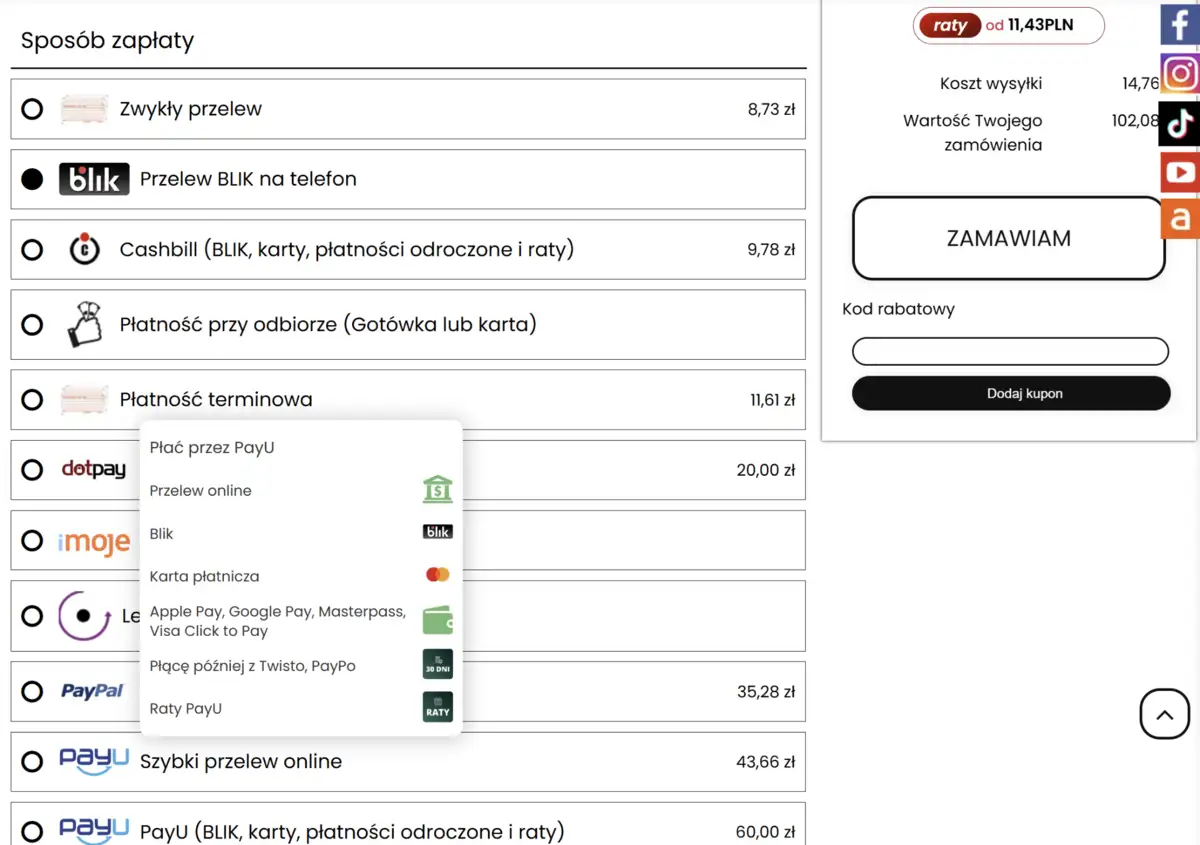Click the PayPal logo
The image size is (1200, 845).
(92, 691)
